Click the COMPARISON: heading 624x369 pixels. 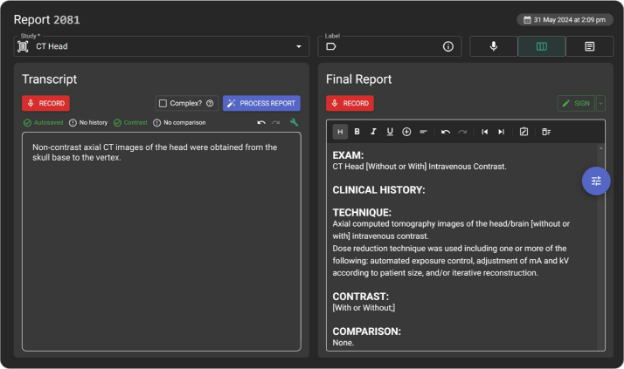tap(367, 331)
